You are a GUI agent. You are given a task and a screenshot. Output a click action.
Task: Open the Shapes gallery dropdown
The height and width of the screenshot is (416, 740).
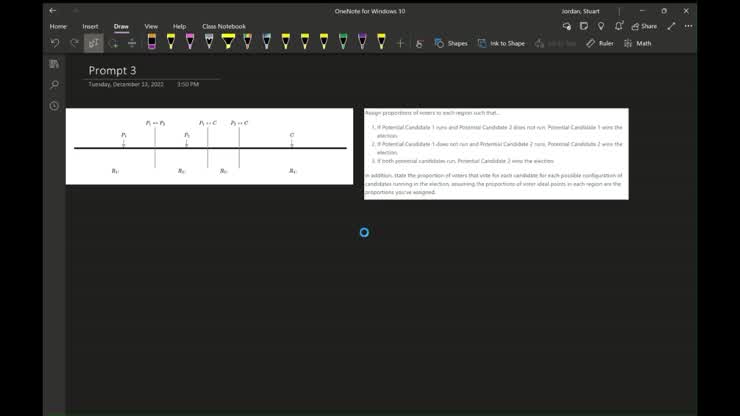tap(451, 43)
